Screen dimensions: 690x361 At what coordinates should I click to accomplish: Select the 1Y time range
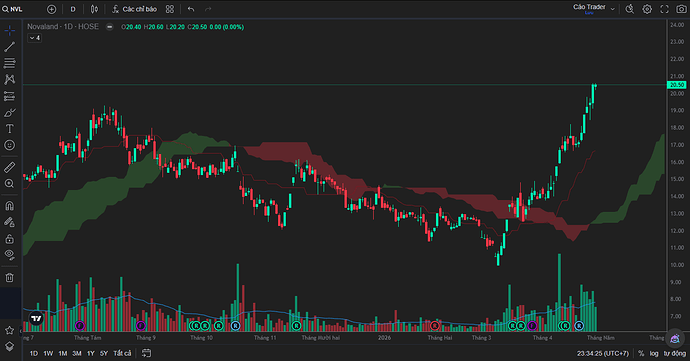pyautogui.click(x=91, y=353)
